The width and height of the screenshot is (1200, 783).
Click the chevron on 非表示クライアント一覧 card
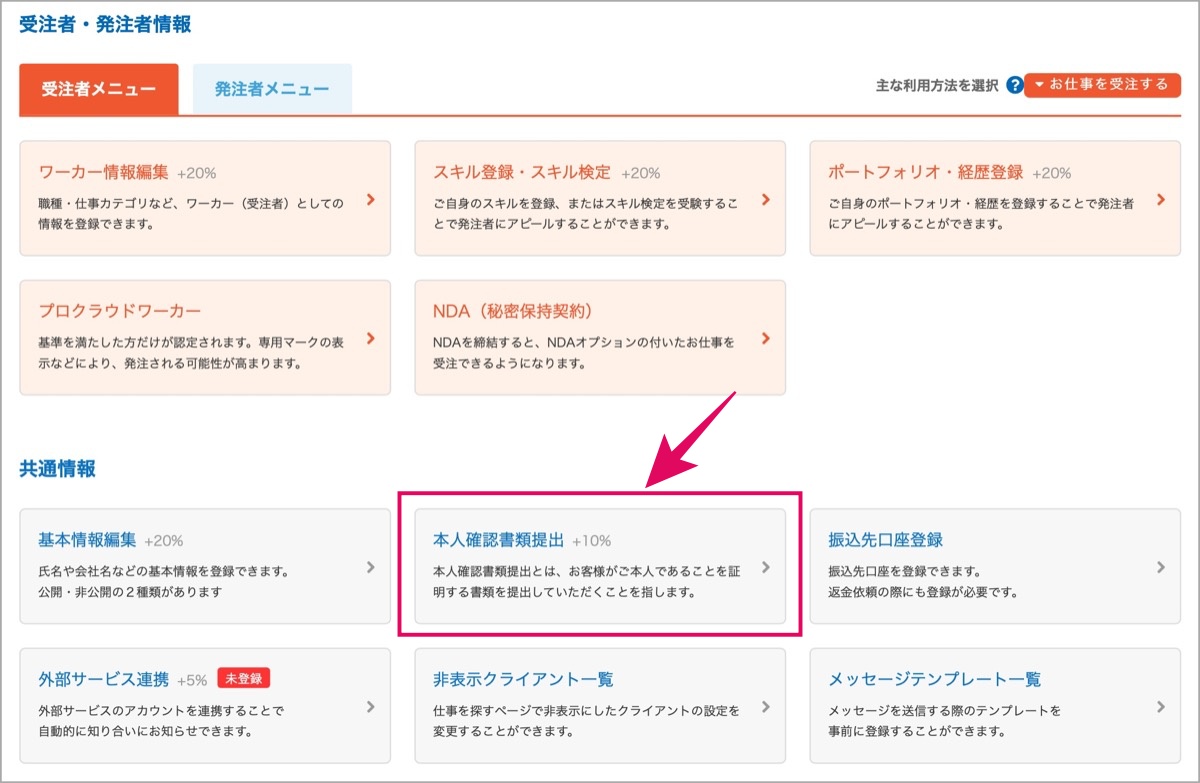[765, 706]
